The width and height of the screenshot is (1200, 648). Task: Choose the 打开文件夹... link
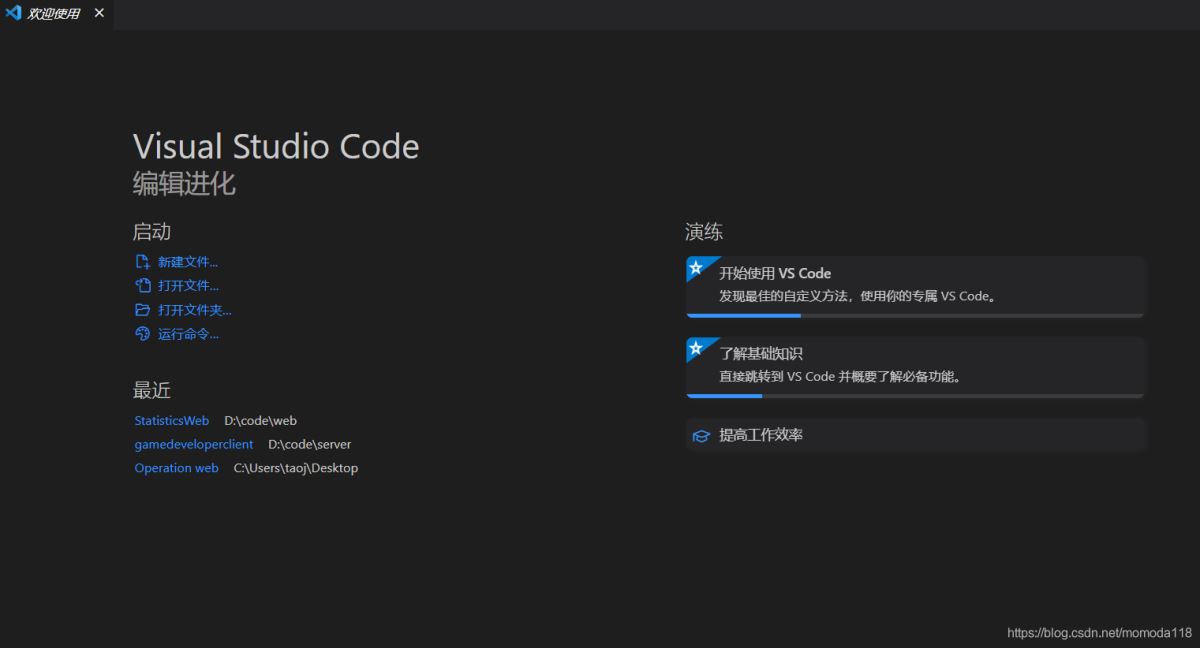point(195,310)
